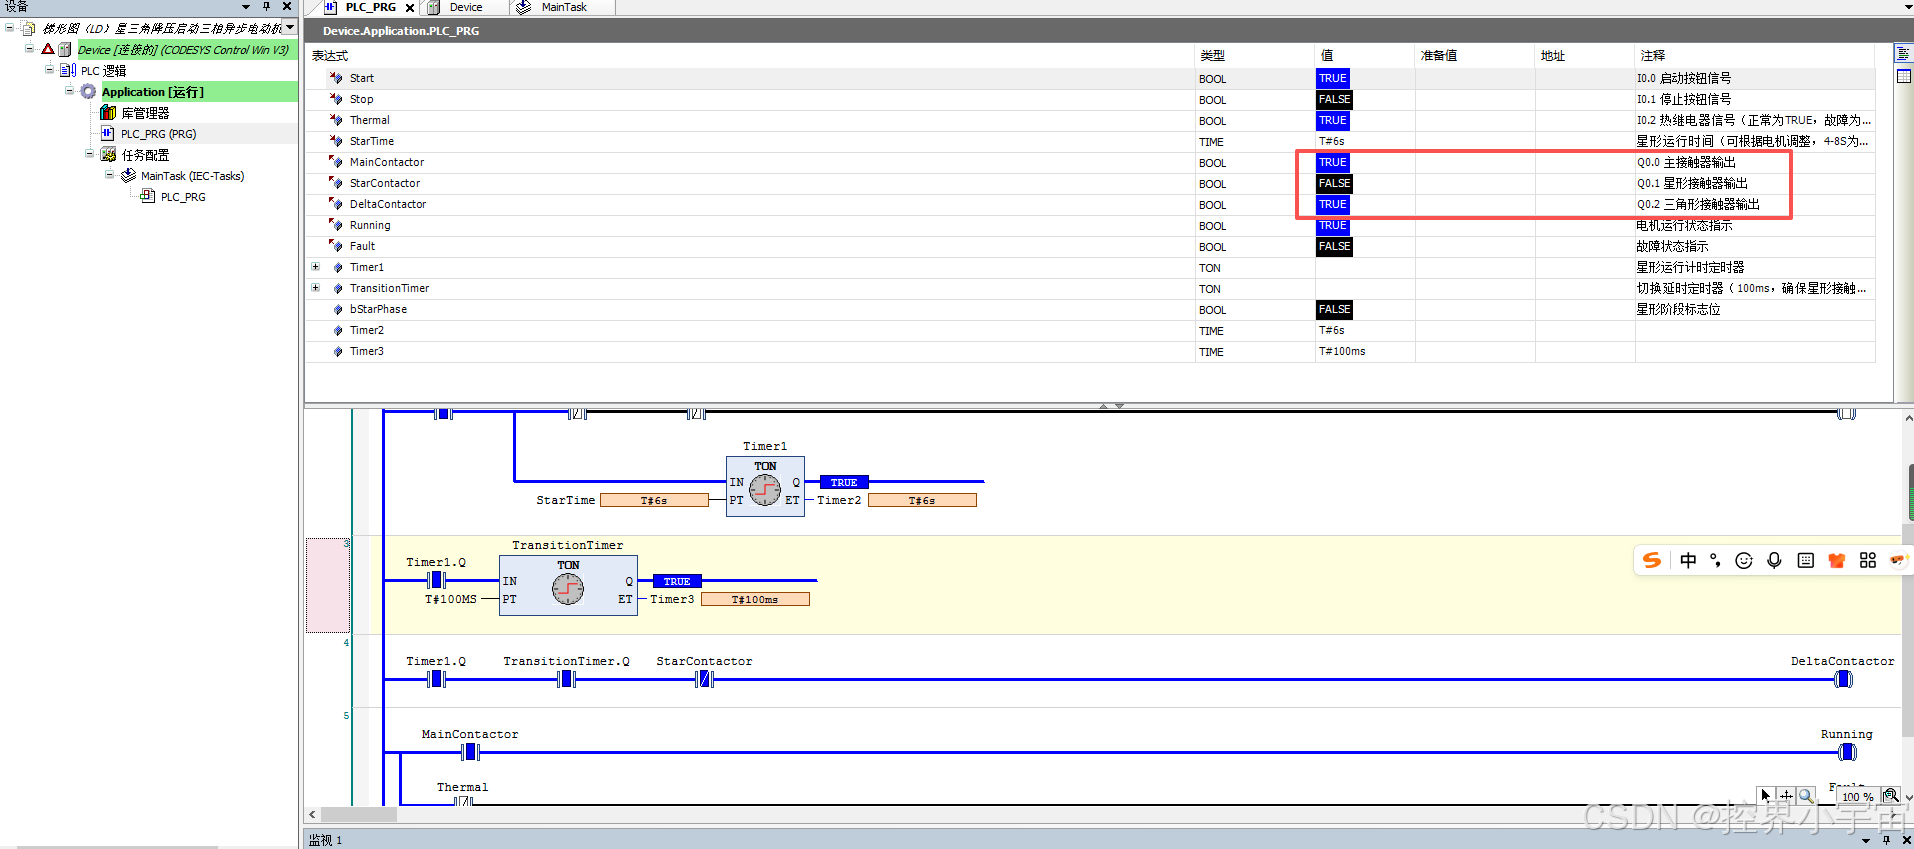Viewport: 1914px width, 849px height.
Task: Open the IME toolbox grid icon
Action: [x=1867, y=560]
